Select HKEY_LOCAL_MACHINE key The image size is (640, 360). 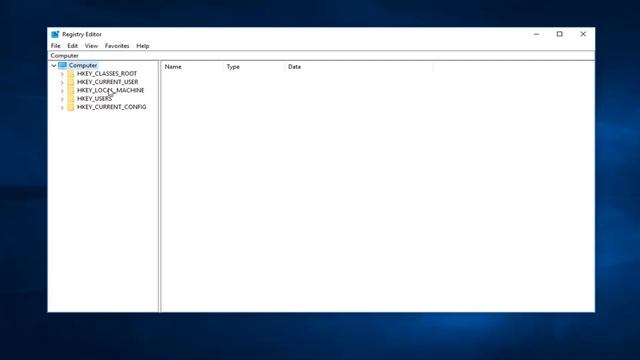coord(110,90)
